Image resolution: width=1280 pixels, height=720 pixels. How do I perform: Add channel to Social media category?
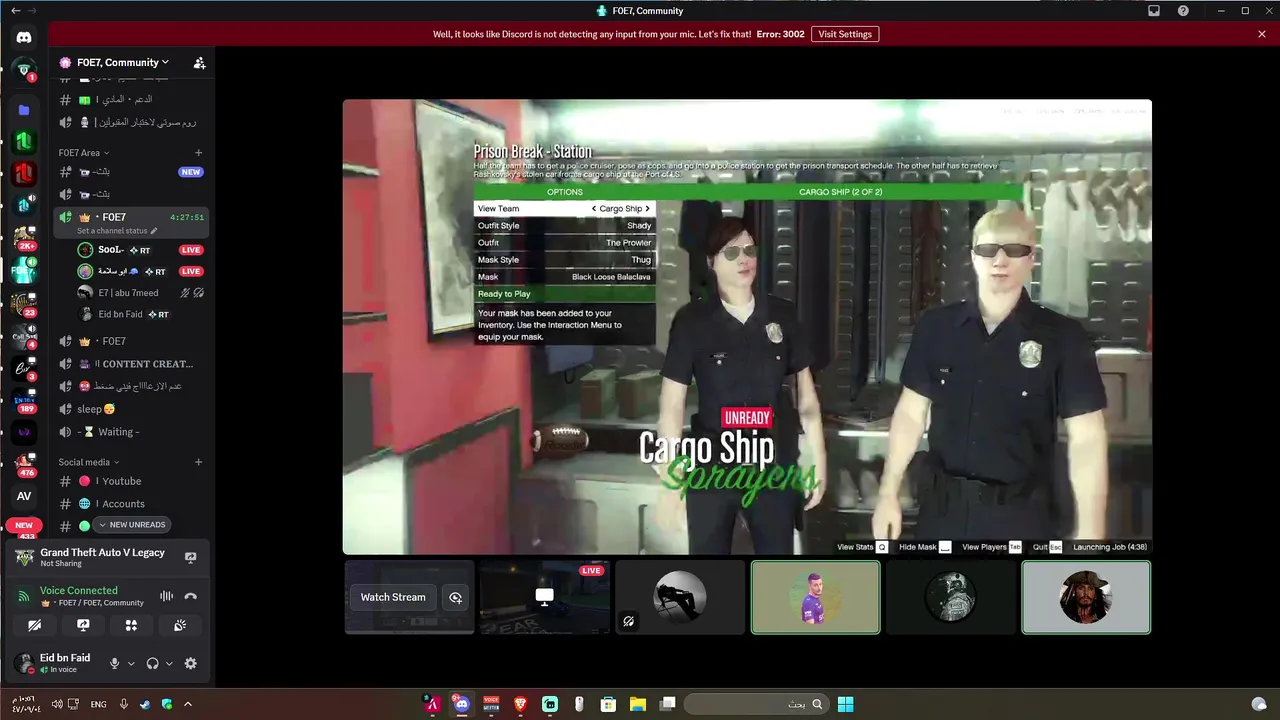click(x=198, y=462)
